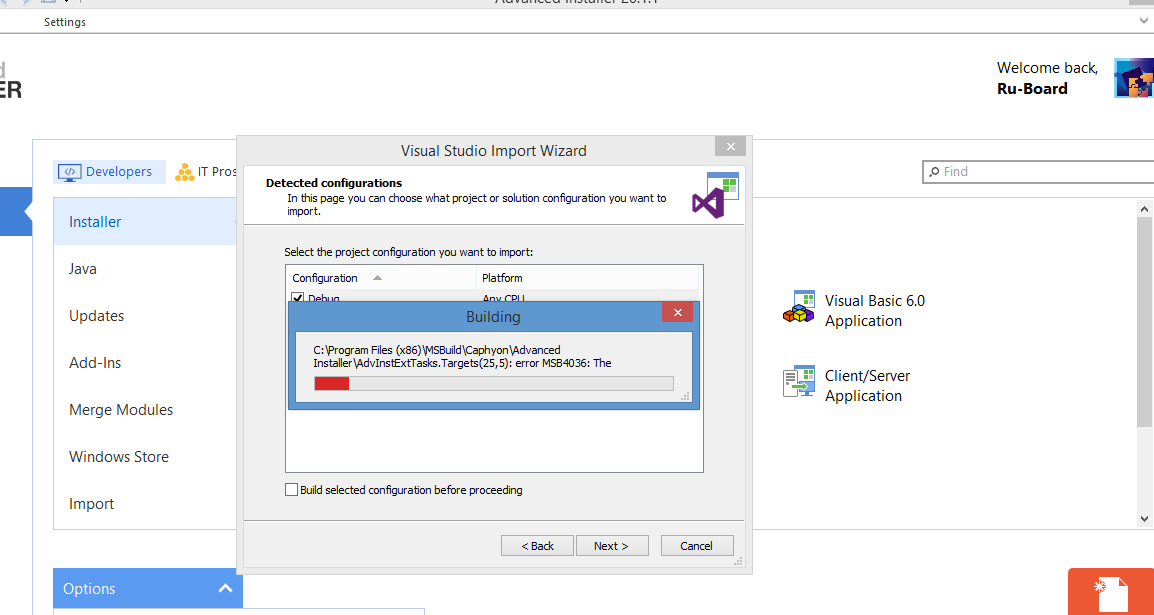Click the IT Pros honeycomb icon

pos(185,172)
